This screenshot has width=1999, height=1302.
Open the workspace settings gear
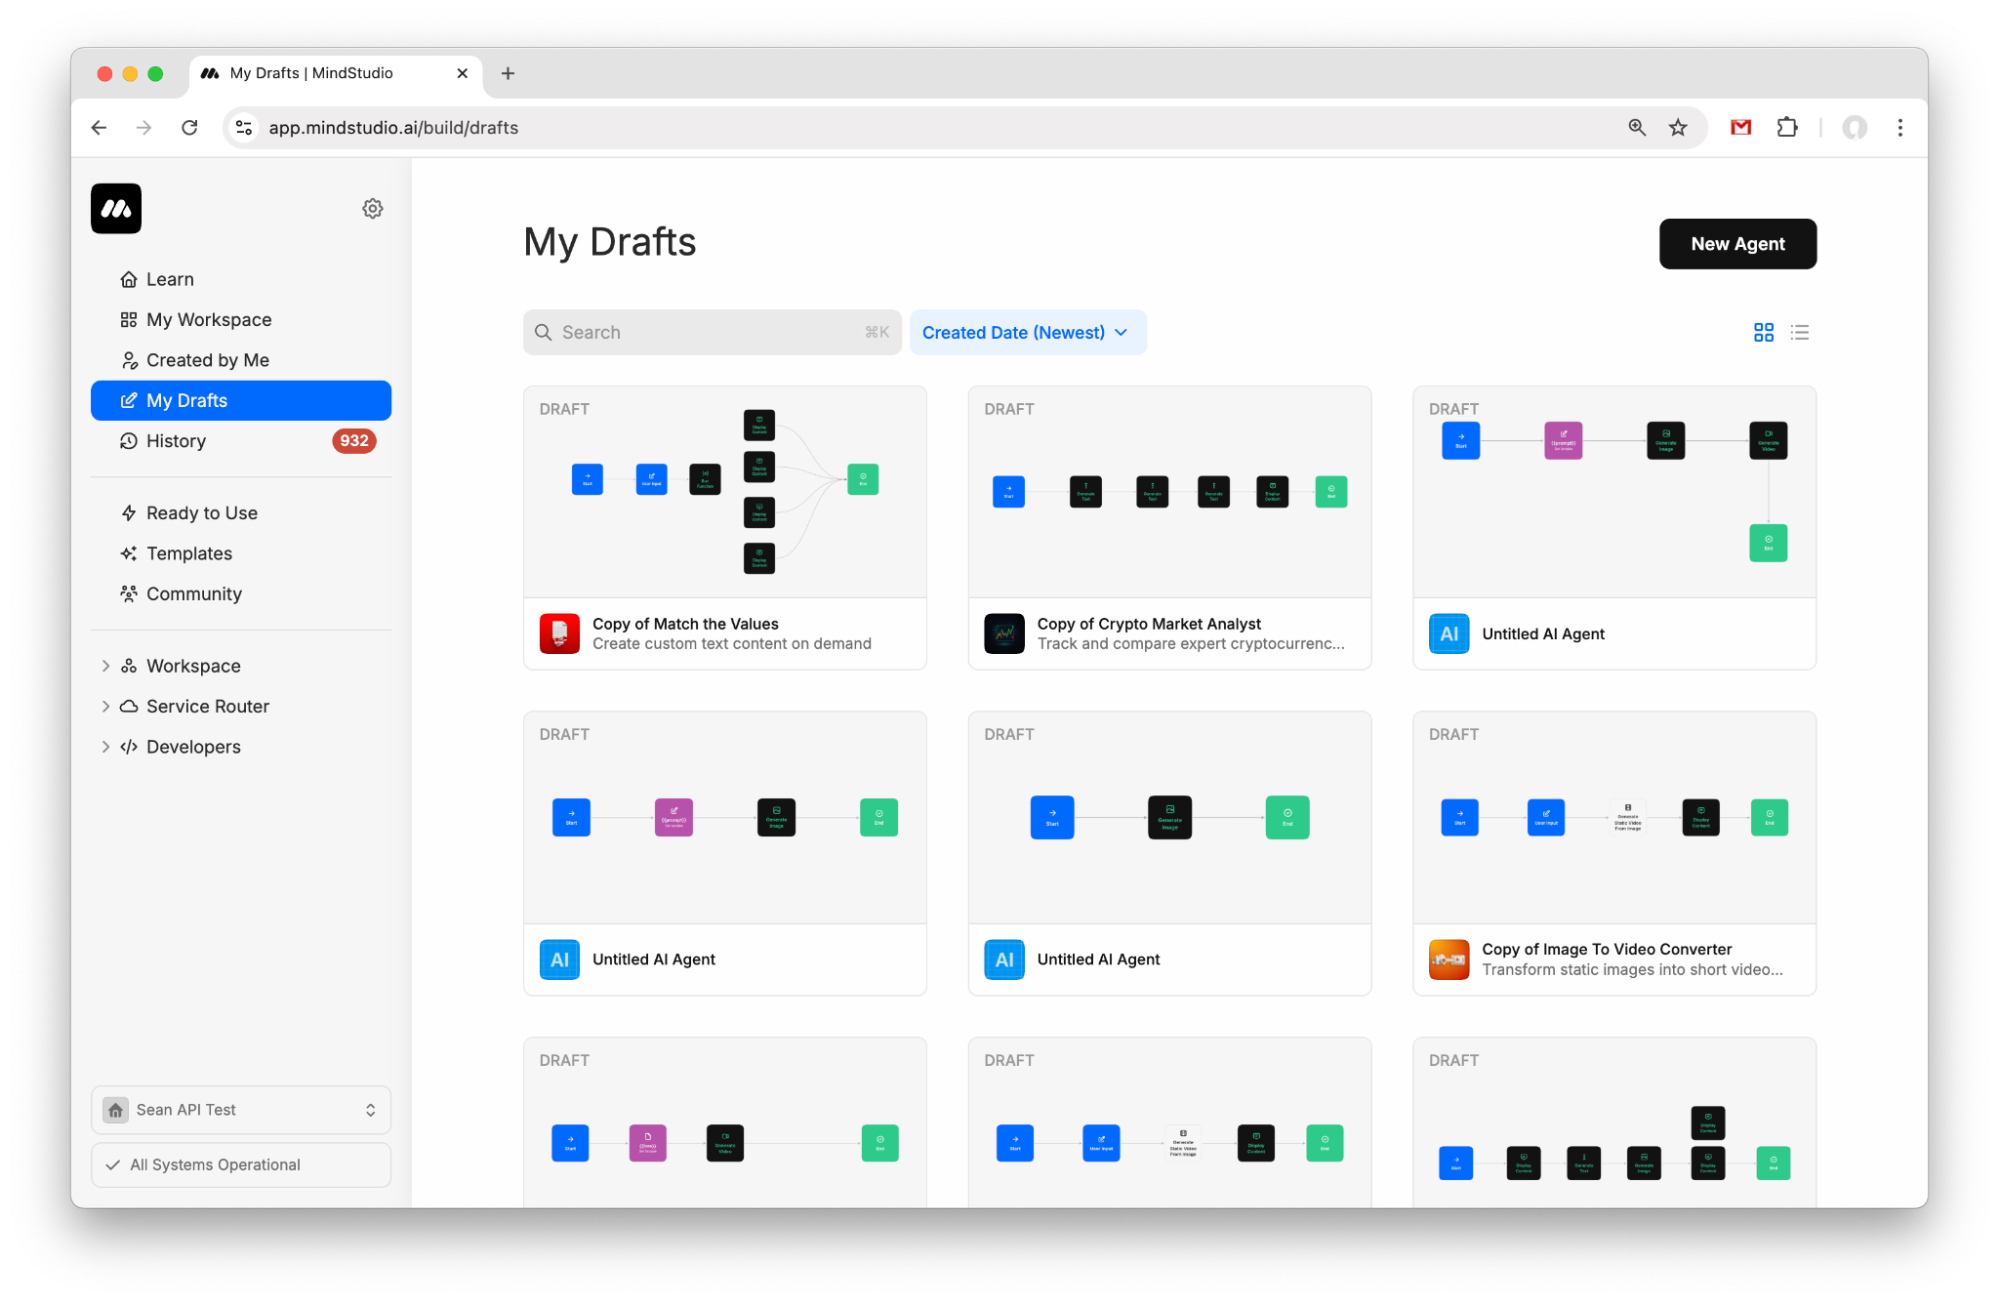[372, 208]
